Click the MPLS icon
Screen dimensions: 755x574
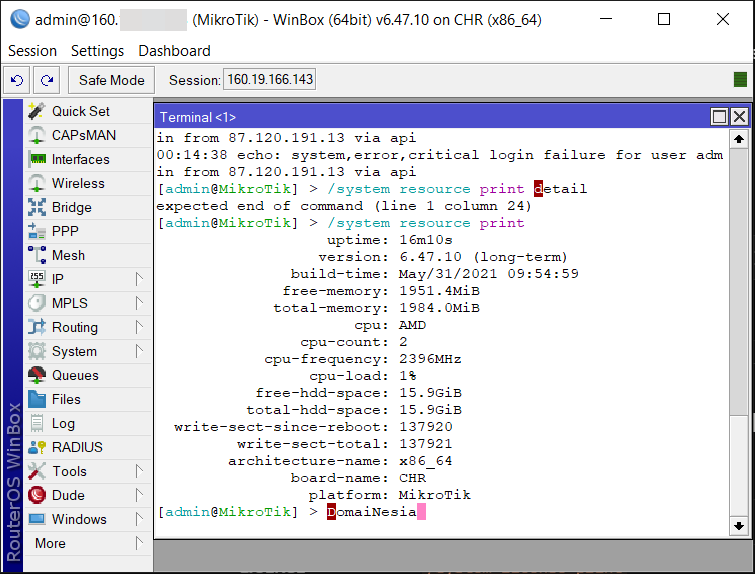37,303
